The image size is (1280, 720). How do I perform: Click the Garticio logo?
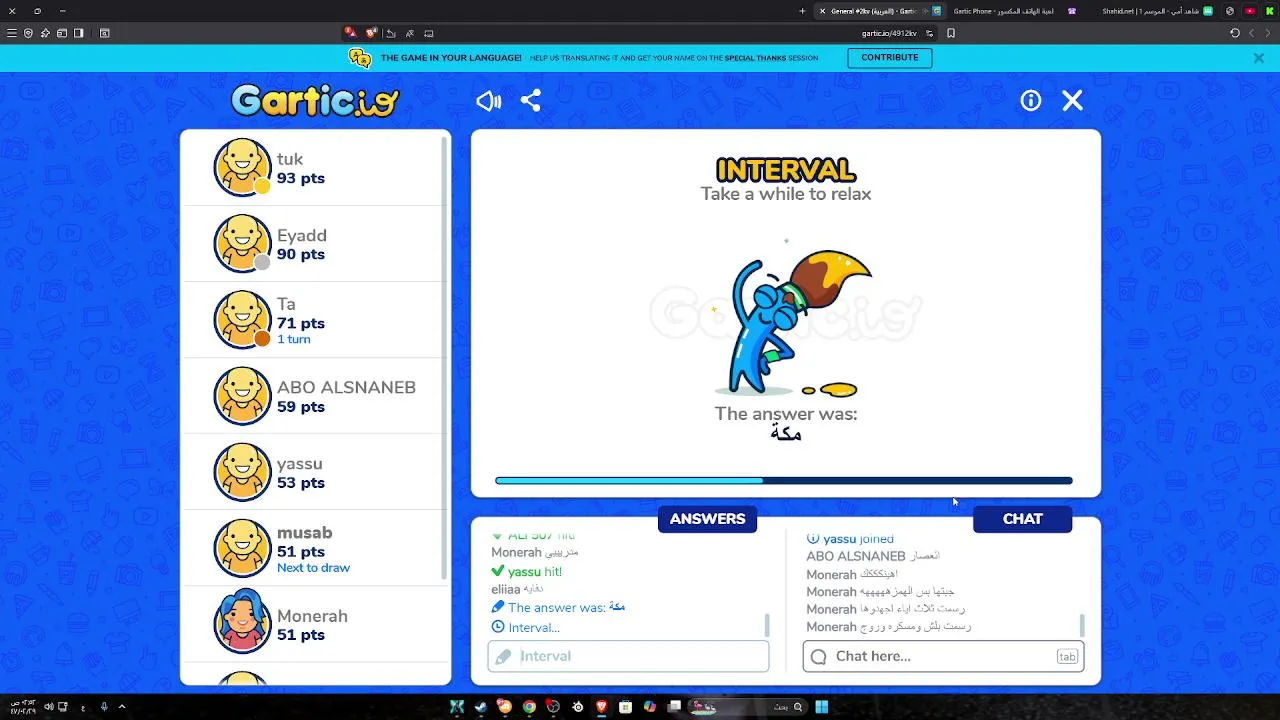pyautogui.click(x=315, y=100)
